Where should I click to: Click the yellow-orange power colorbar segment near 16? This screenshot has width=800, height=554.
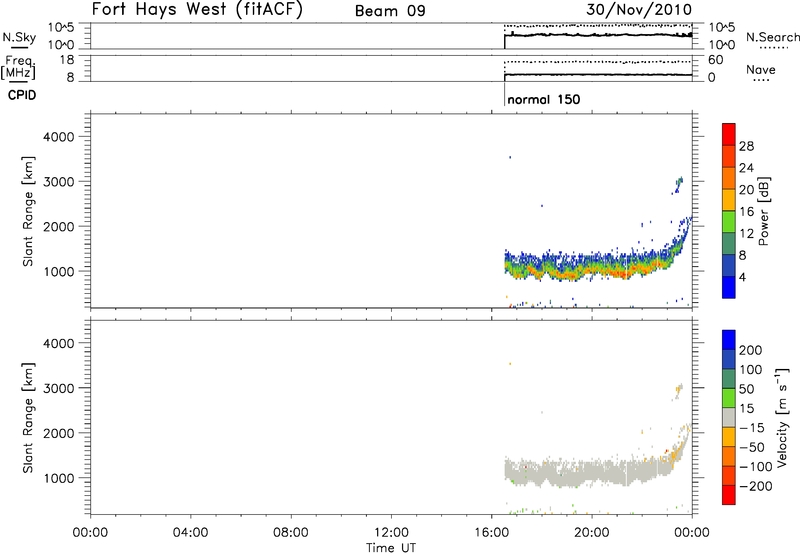[729, 199]
